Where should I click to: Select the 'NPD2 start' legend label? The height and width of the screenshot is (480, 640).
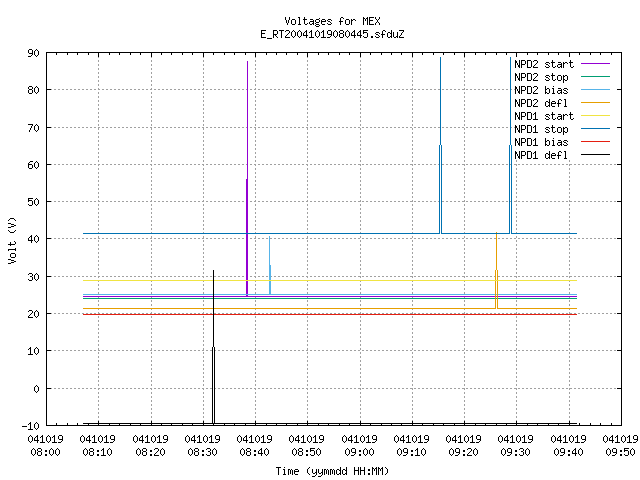(x=544, y=64)
